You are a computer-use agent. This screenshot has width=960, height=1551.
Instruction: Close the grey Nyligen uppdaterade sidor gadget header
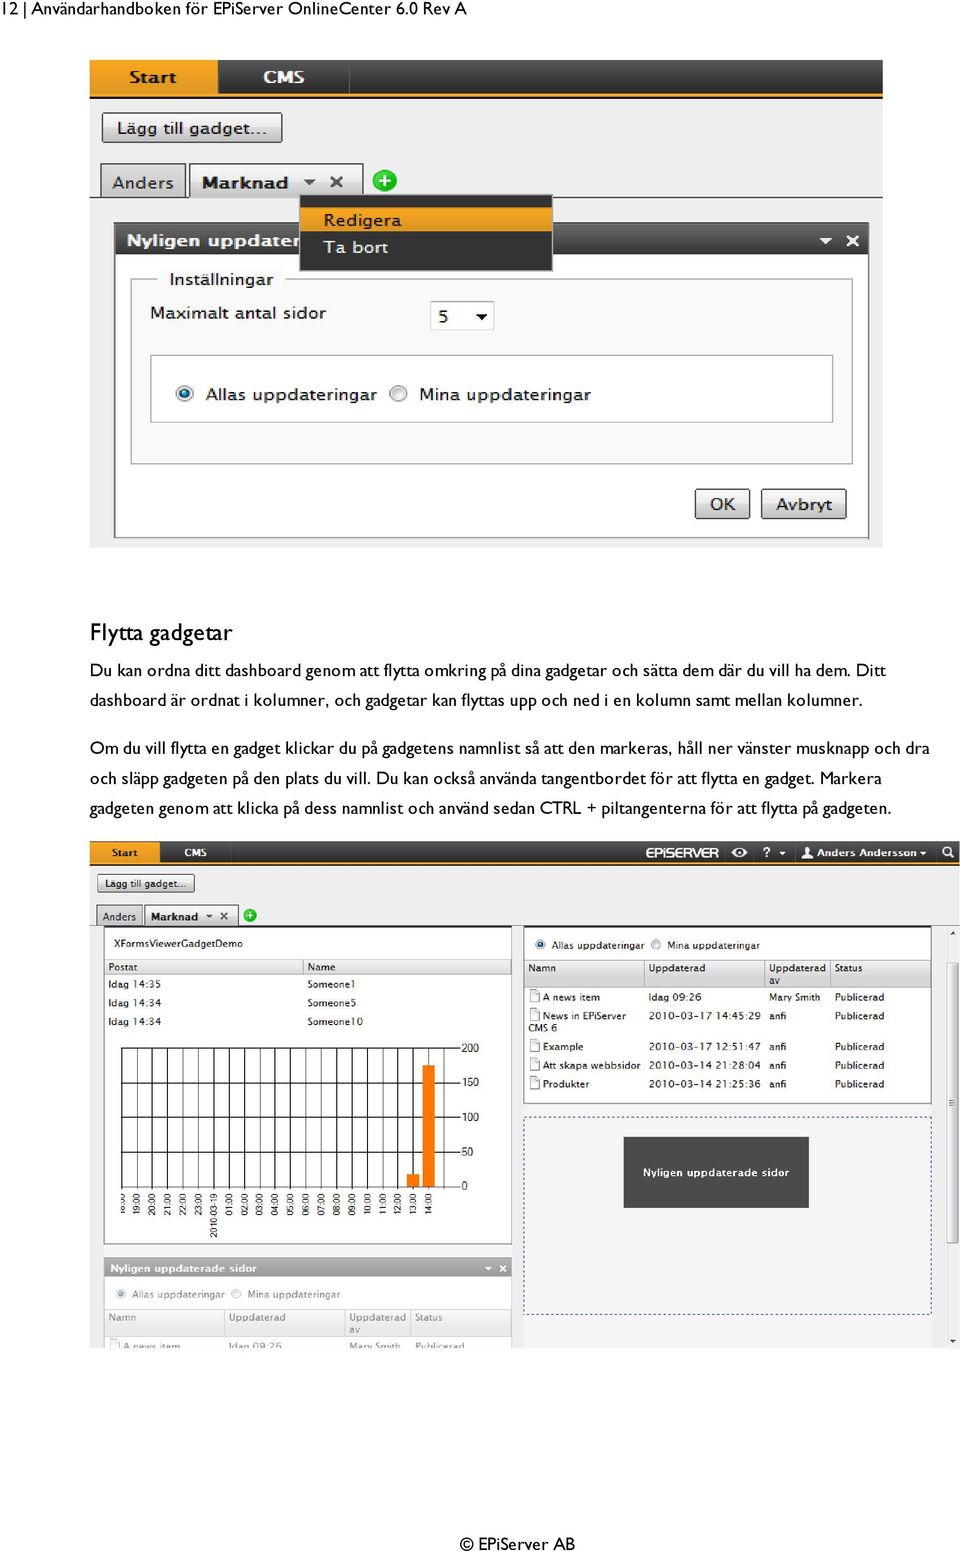(x=503, y=1268)
